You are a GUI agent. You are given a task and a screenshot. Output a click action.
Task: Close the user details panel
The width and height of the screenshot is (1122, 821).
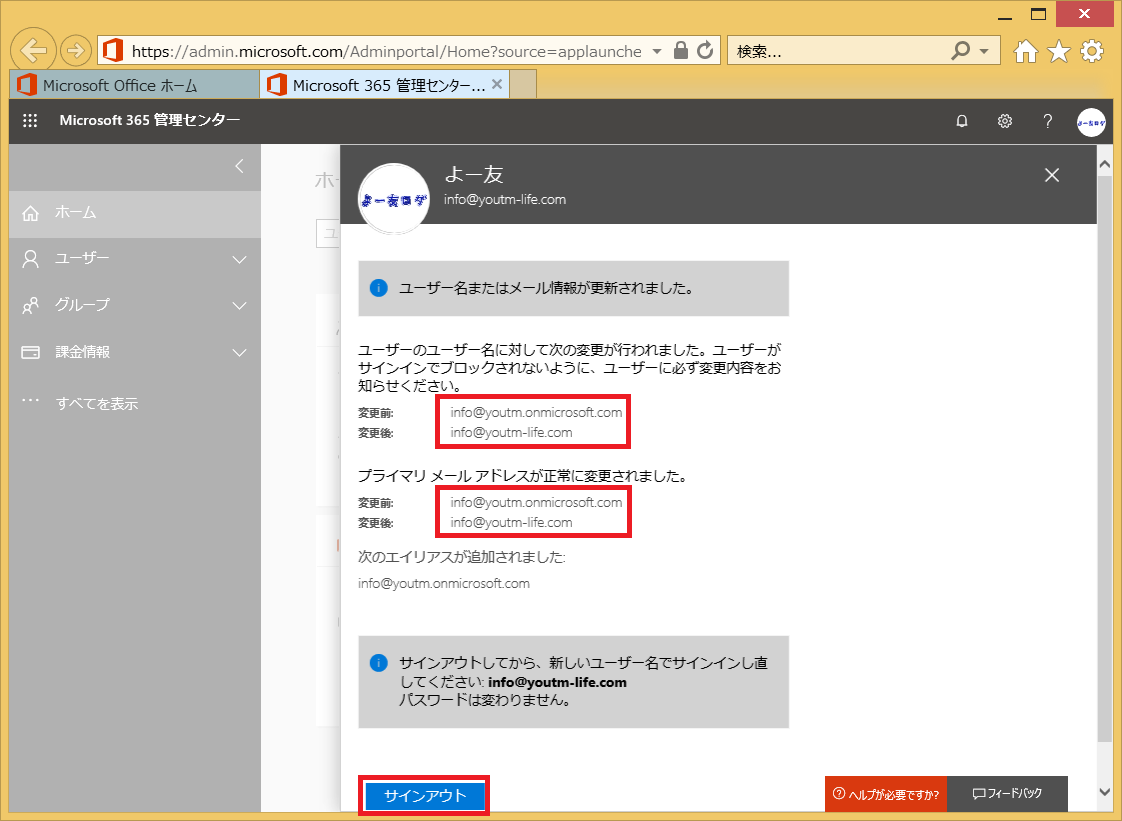(x=1051, y=175)
